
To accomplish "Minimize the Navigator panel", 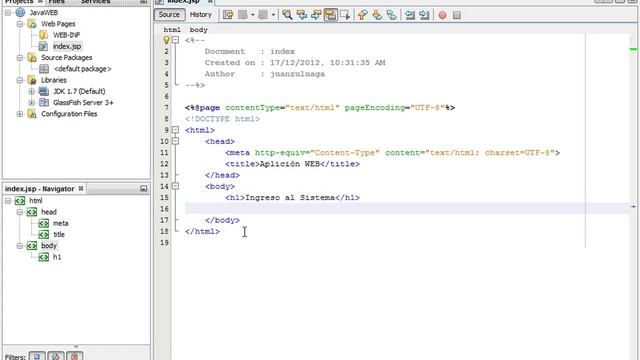I will click(143, 189).
